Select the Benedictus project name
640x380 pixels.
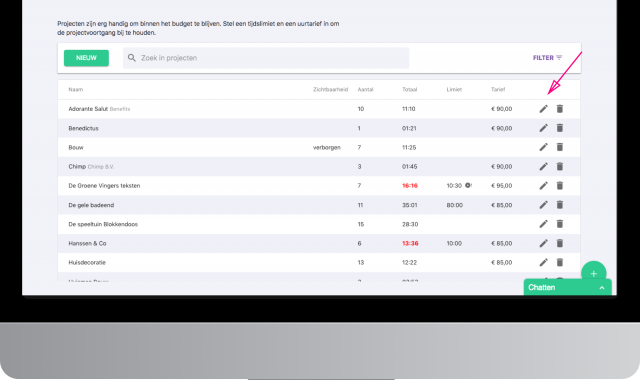83,128
